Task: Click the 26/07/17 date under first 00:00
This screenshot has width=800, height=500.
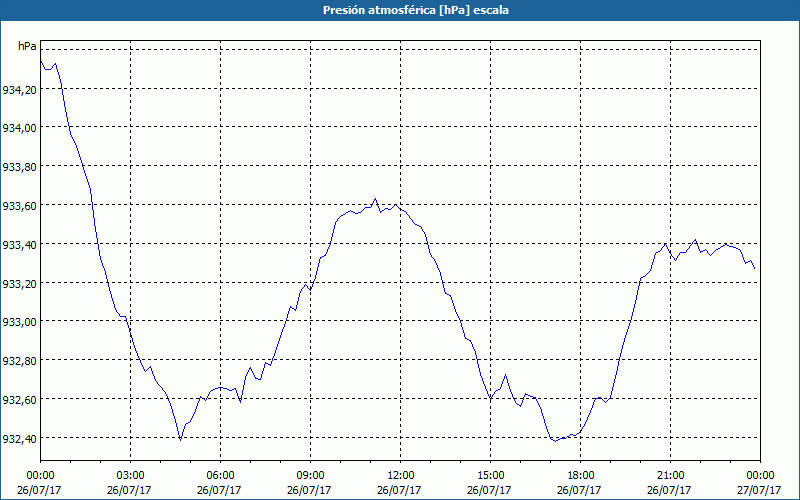Action: pyautogui.click(x=39, y=490)
